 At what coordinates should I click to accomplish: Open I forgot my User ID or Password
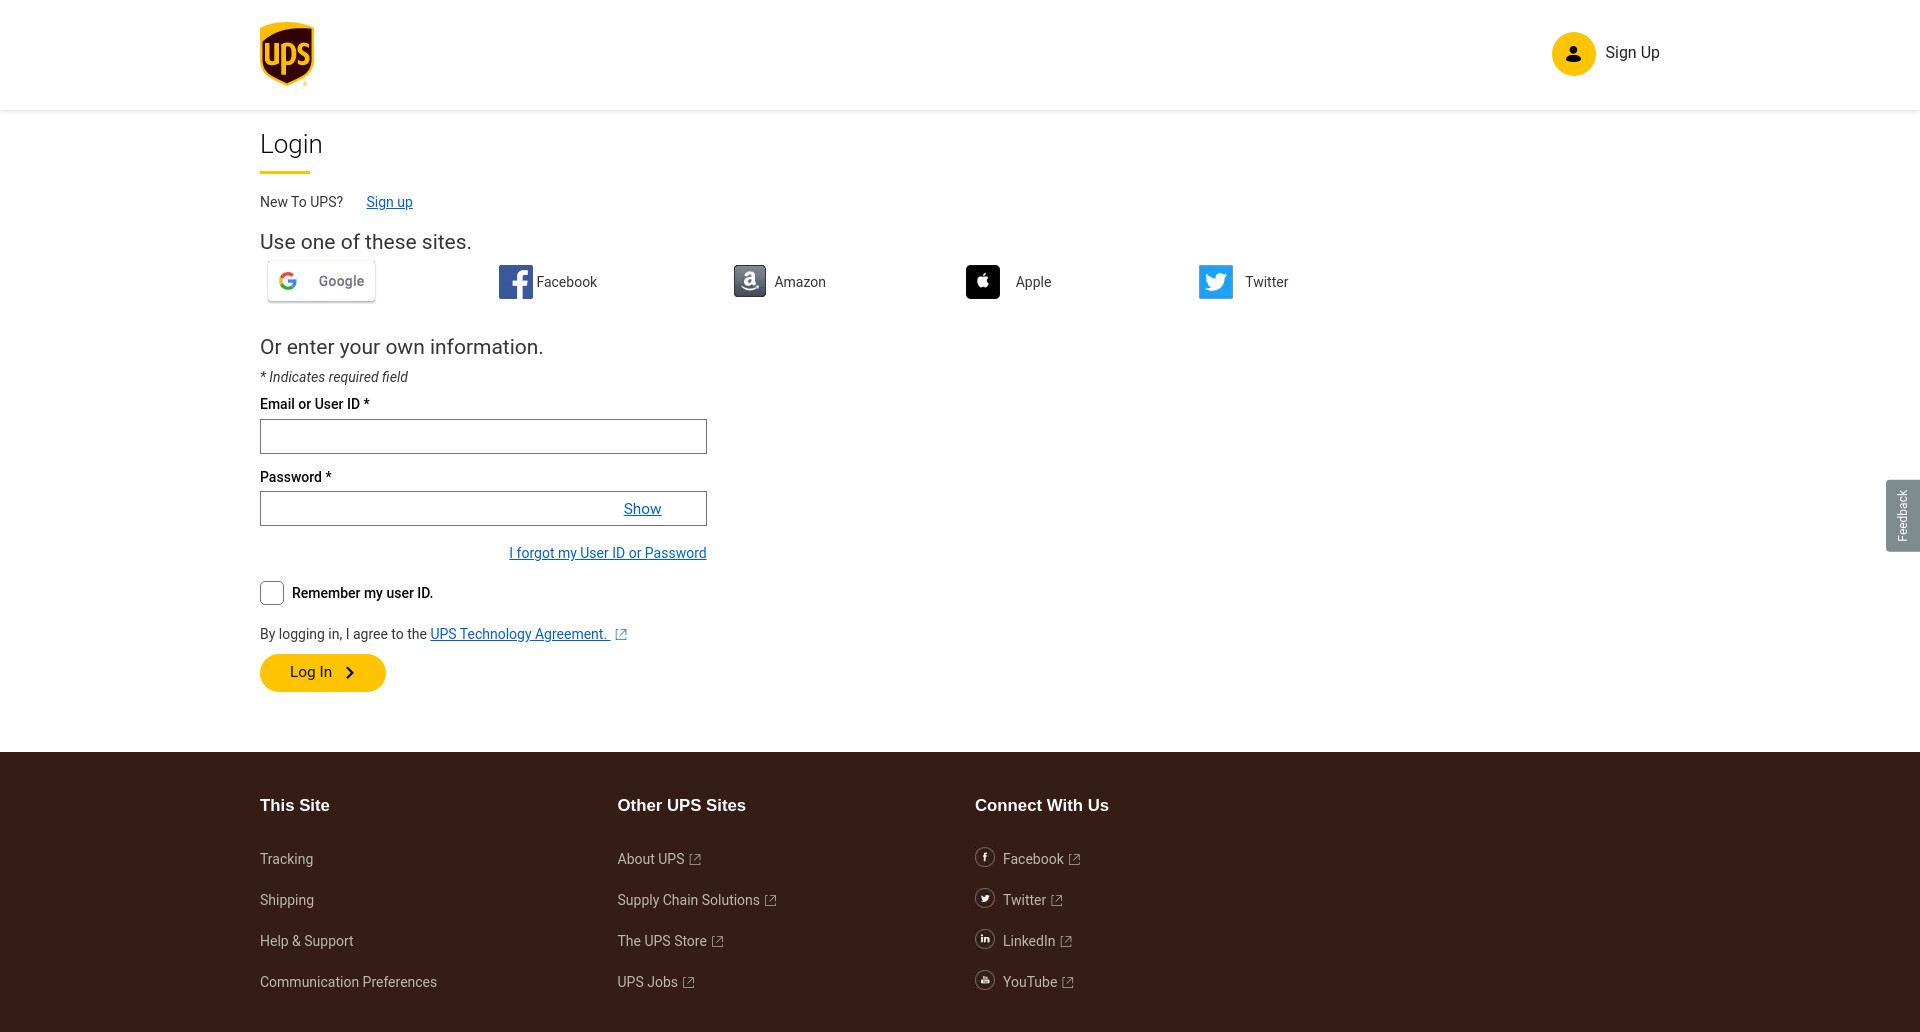coord(608,553)
